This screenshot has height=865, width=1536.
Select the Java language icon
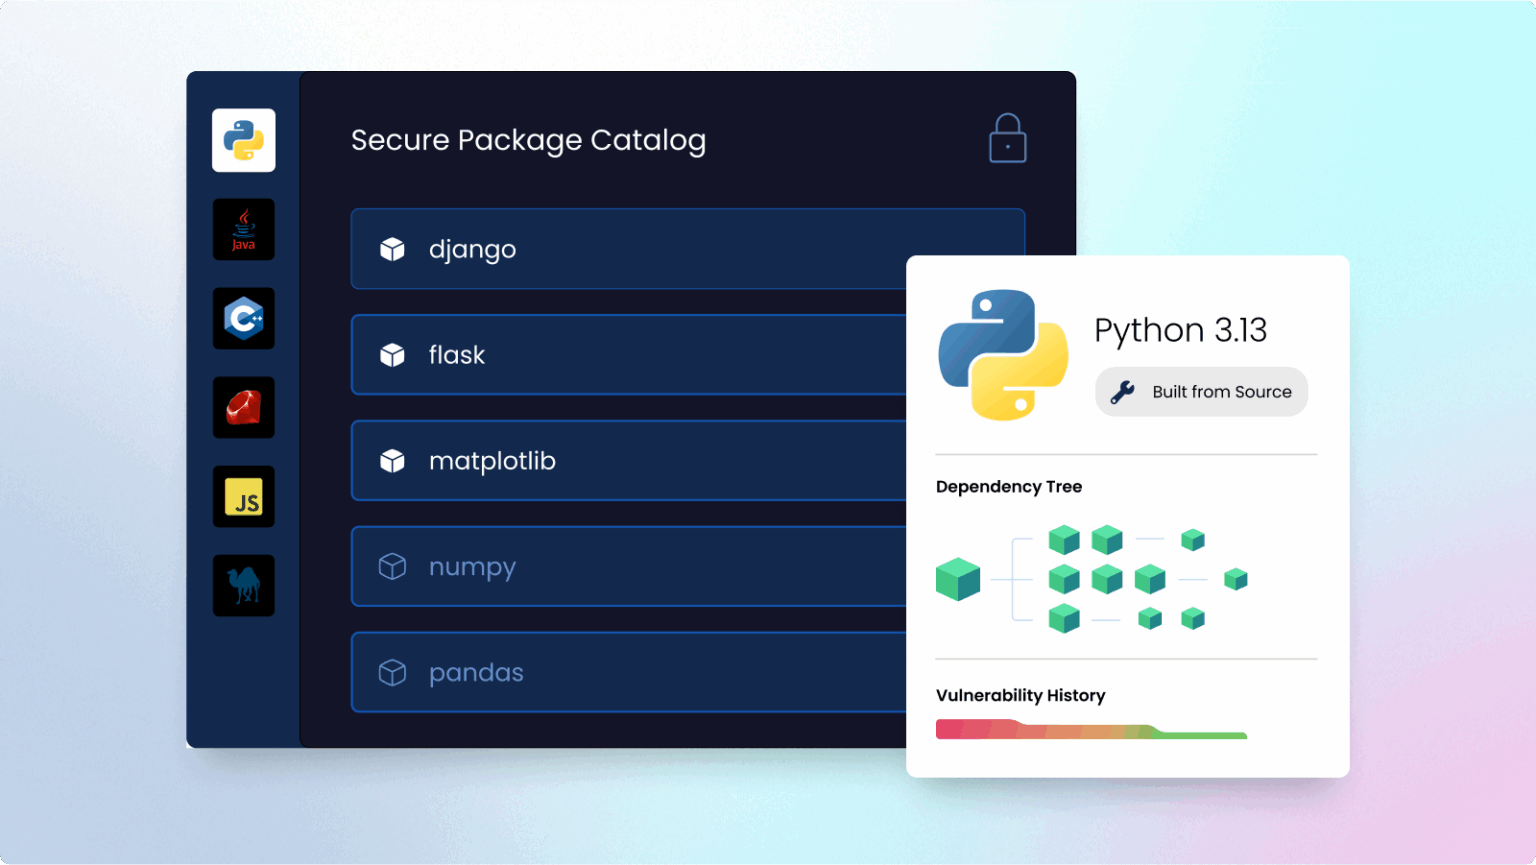coord(243,229)
